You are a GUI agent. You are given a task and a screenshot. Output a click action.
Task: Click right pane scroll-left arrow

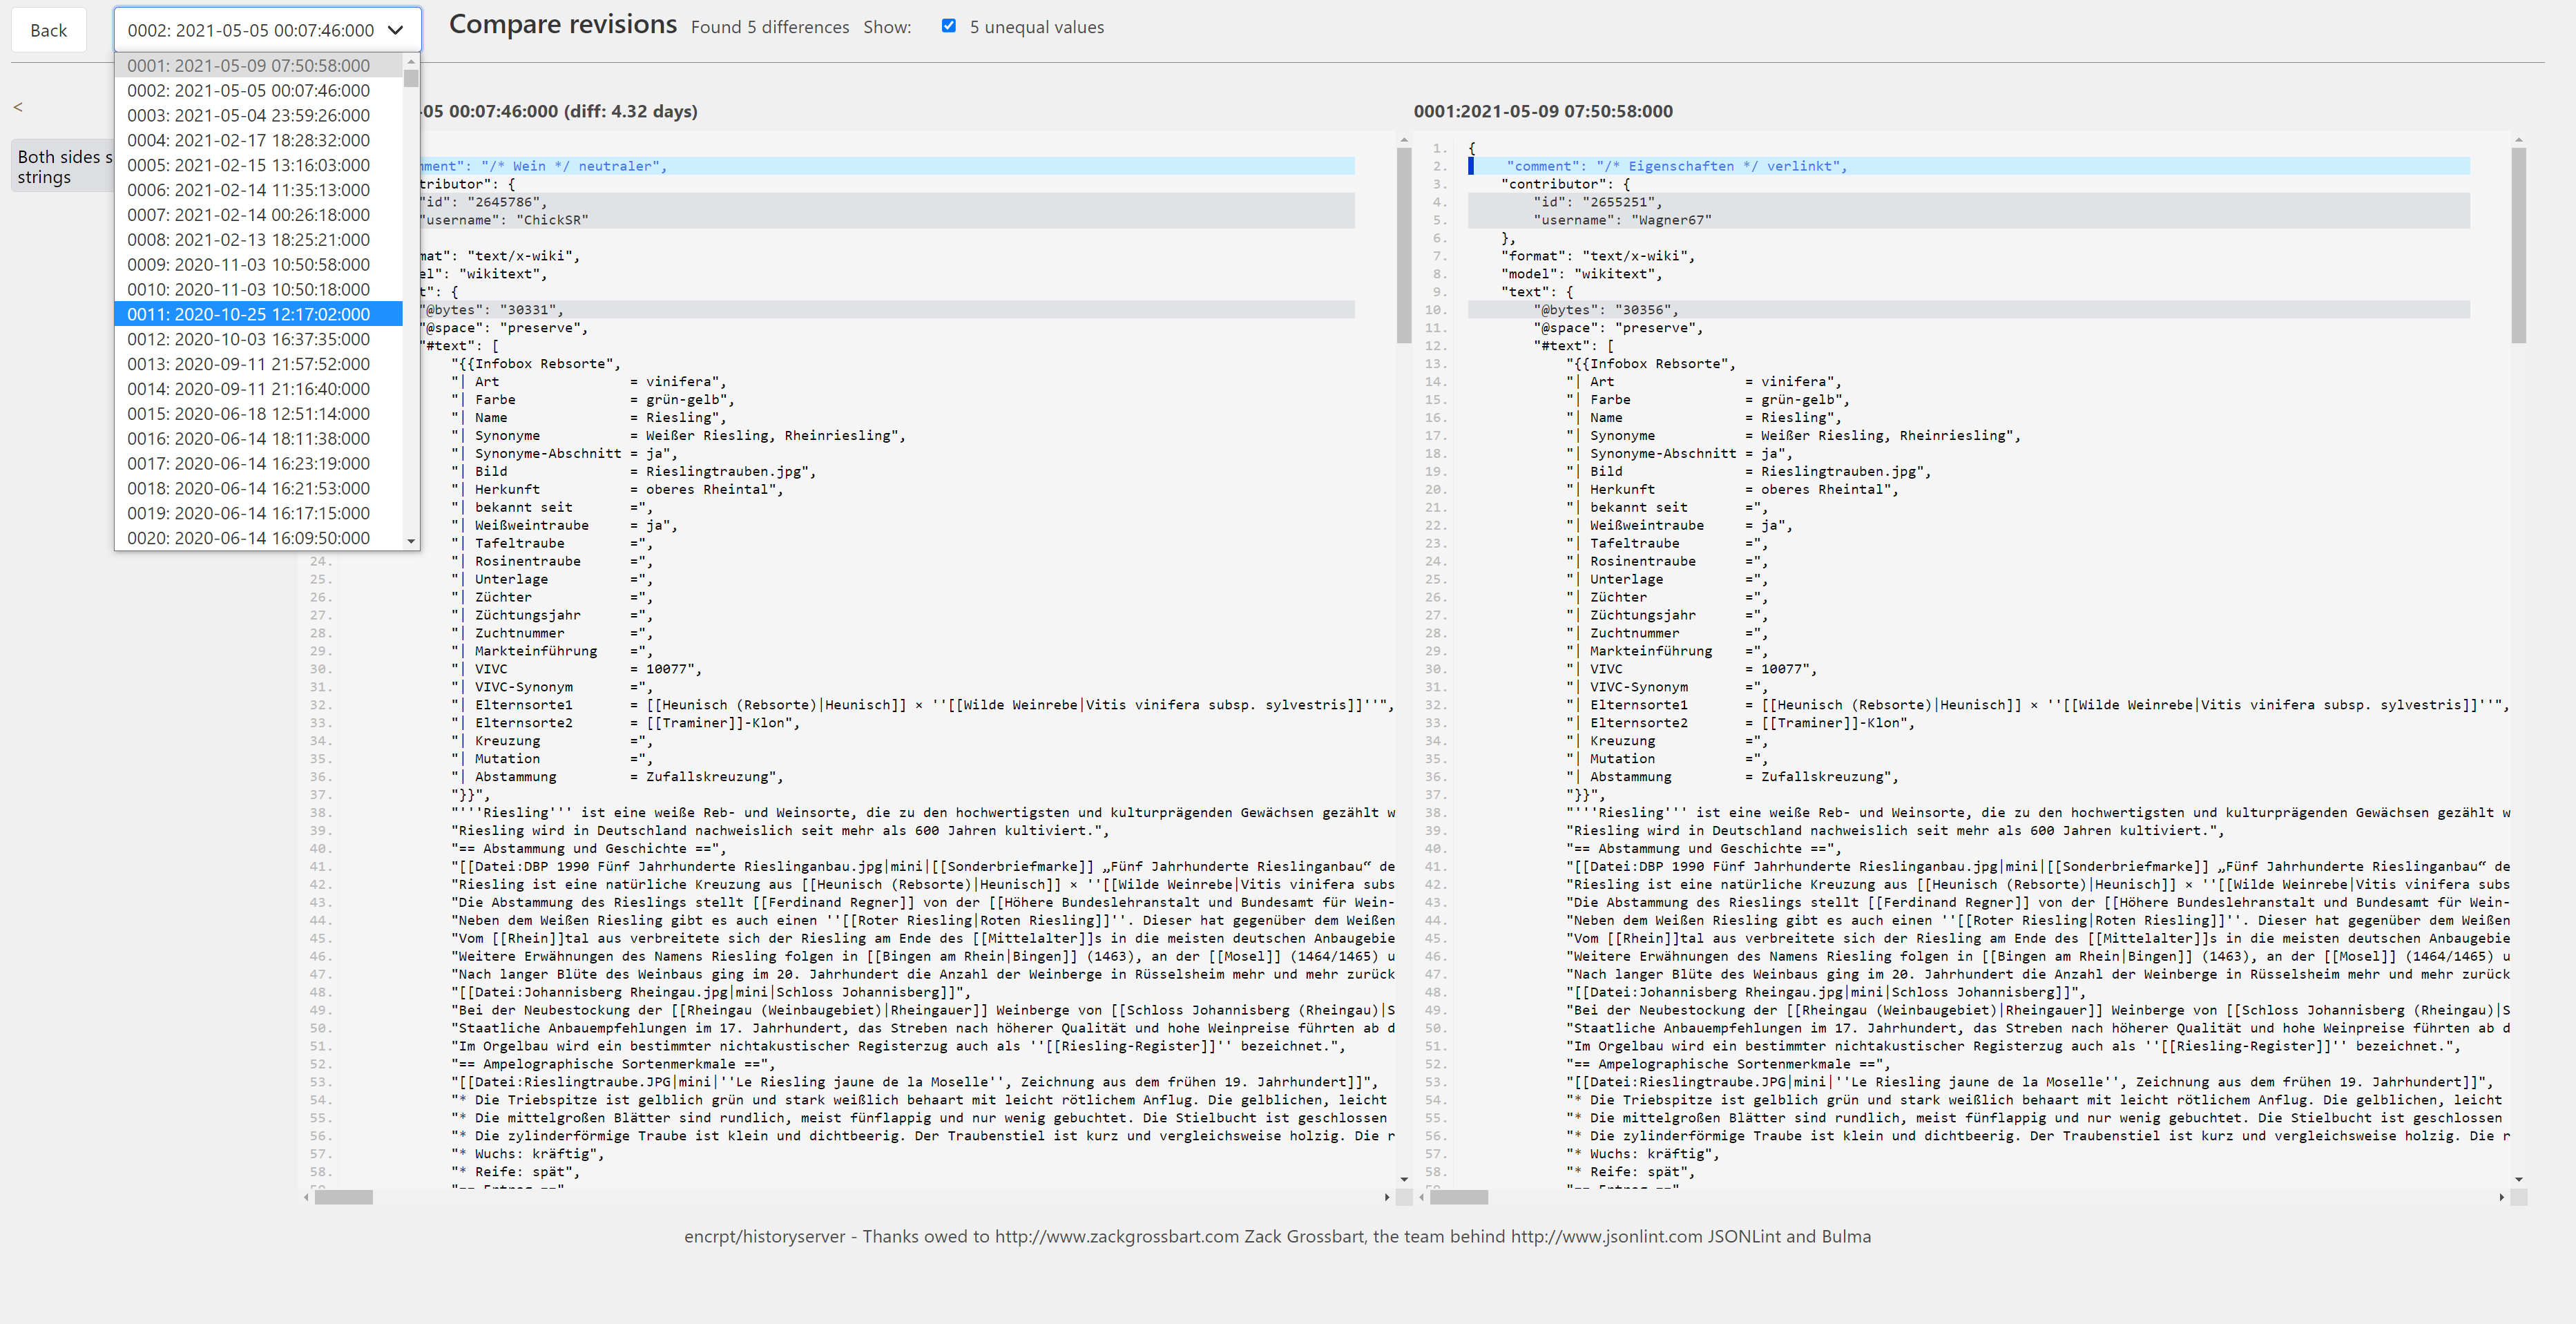pos(1421,1197)
